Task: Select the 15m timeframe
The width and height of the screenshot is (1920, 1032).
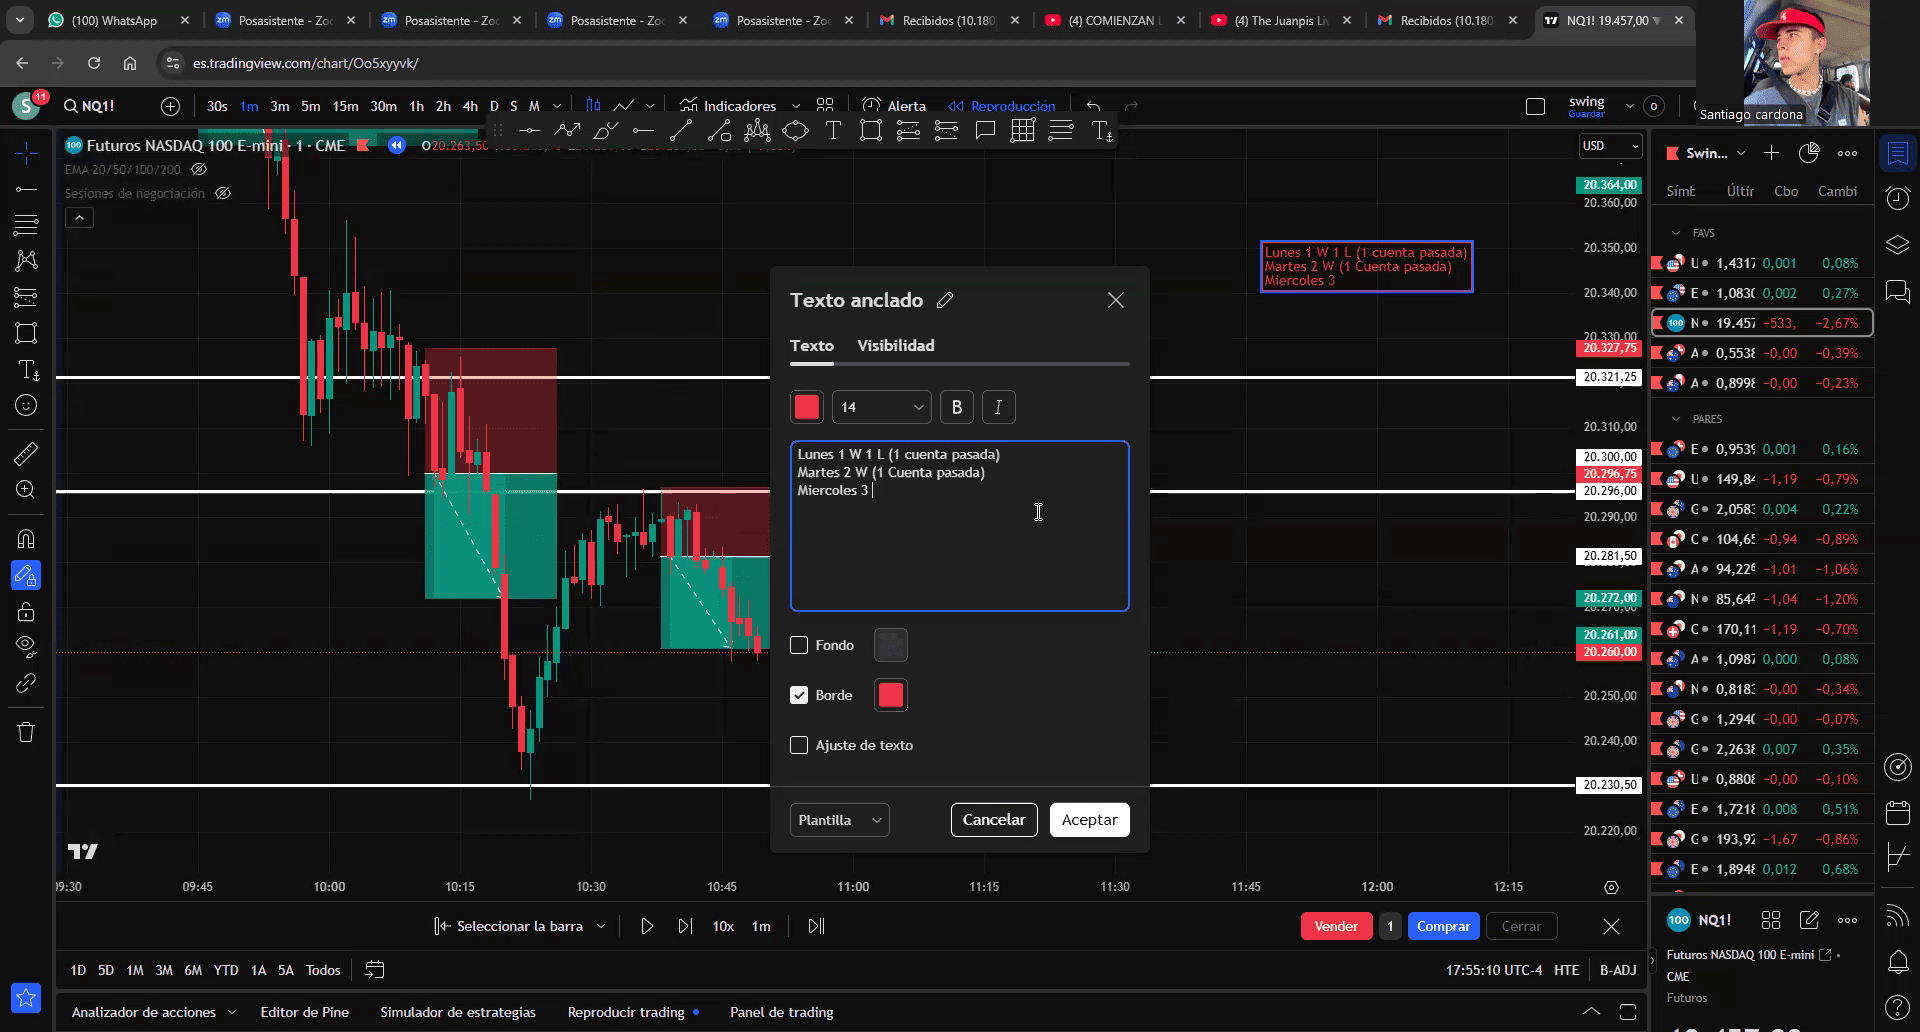Action: (345, 106)
